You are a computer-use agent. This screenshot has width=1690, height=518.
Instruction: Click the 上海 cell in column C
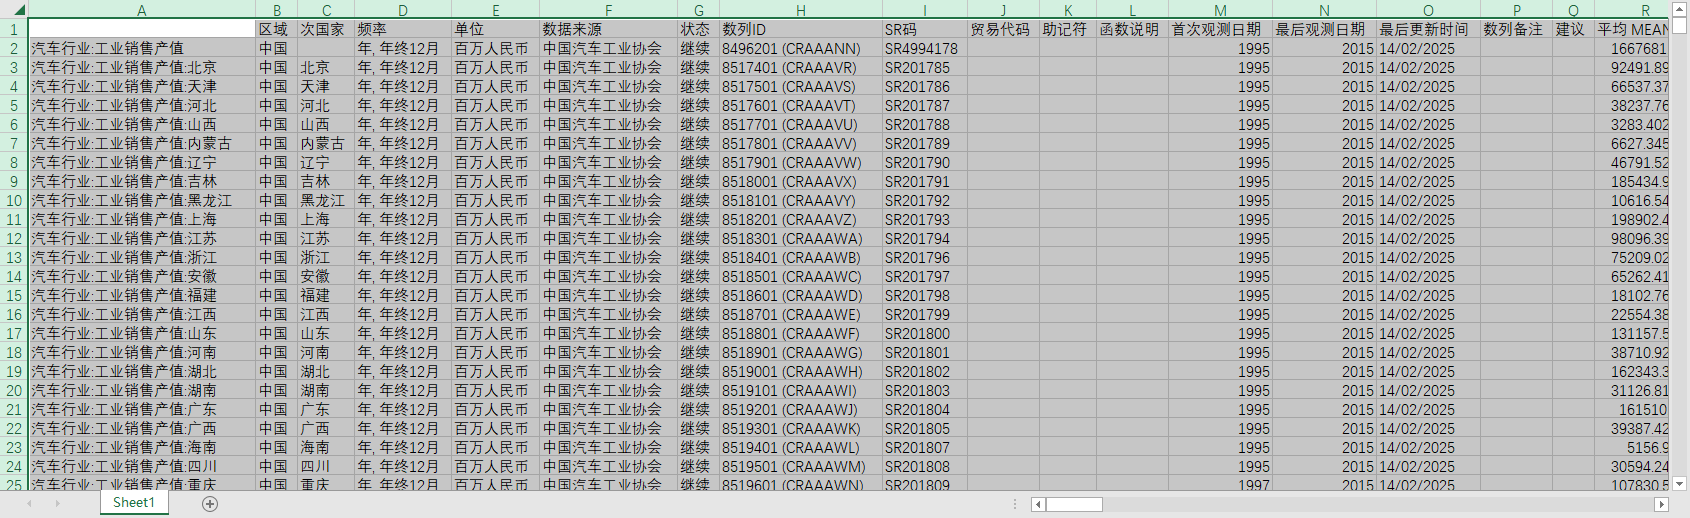point(326,219)
